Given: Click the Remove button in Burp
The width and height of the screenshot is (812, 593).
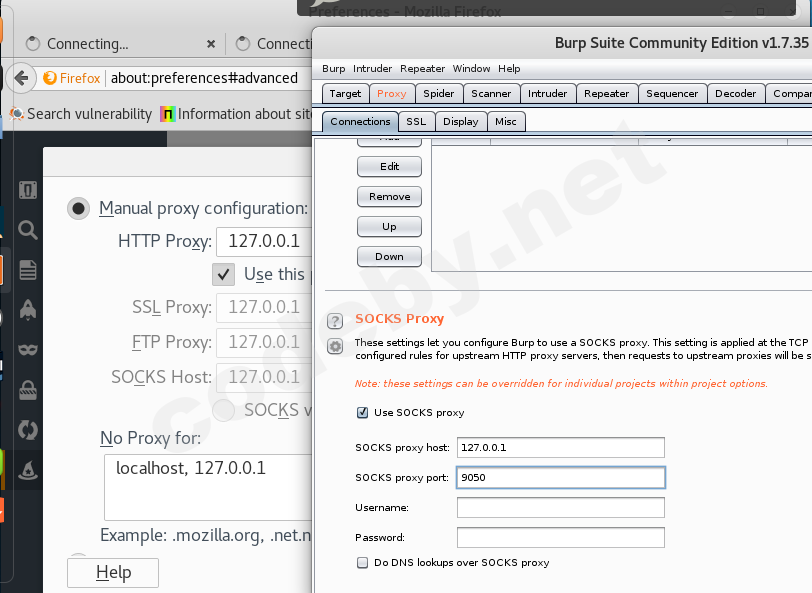Looking at the screenshot, I should point(389,197).
